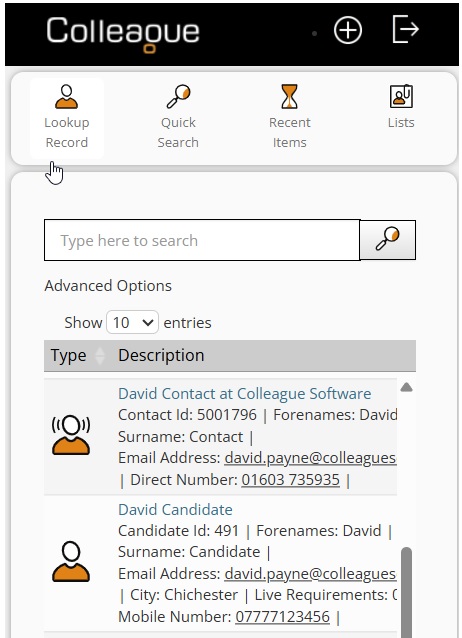Click direct number 01603 735935
Viewport: 462px width, 638px height.
pyautogui.click(x=291, y=480)
